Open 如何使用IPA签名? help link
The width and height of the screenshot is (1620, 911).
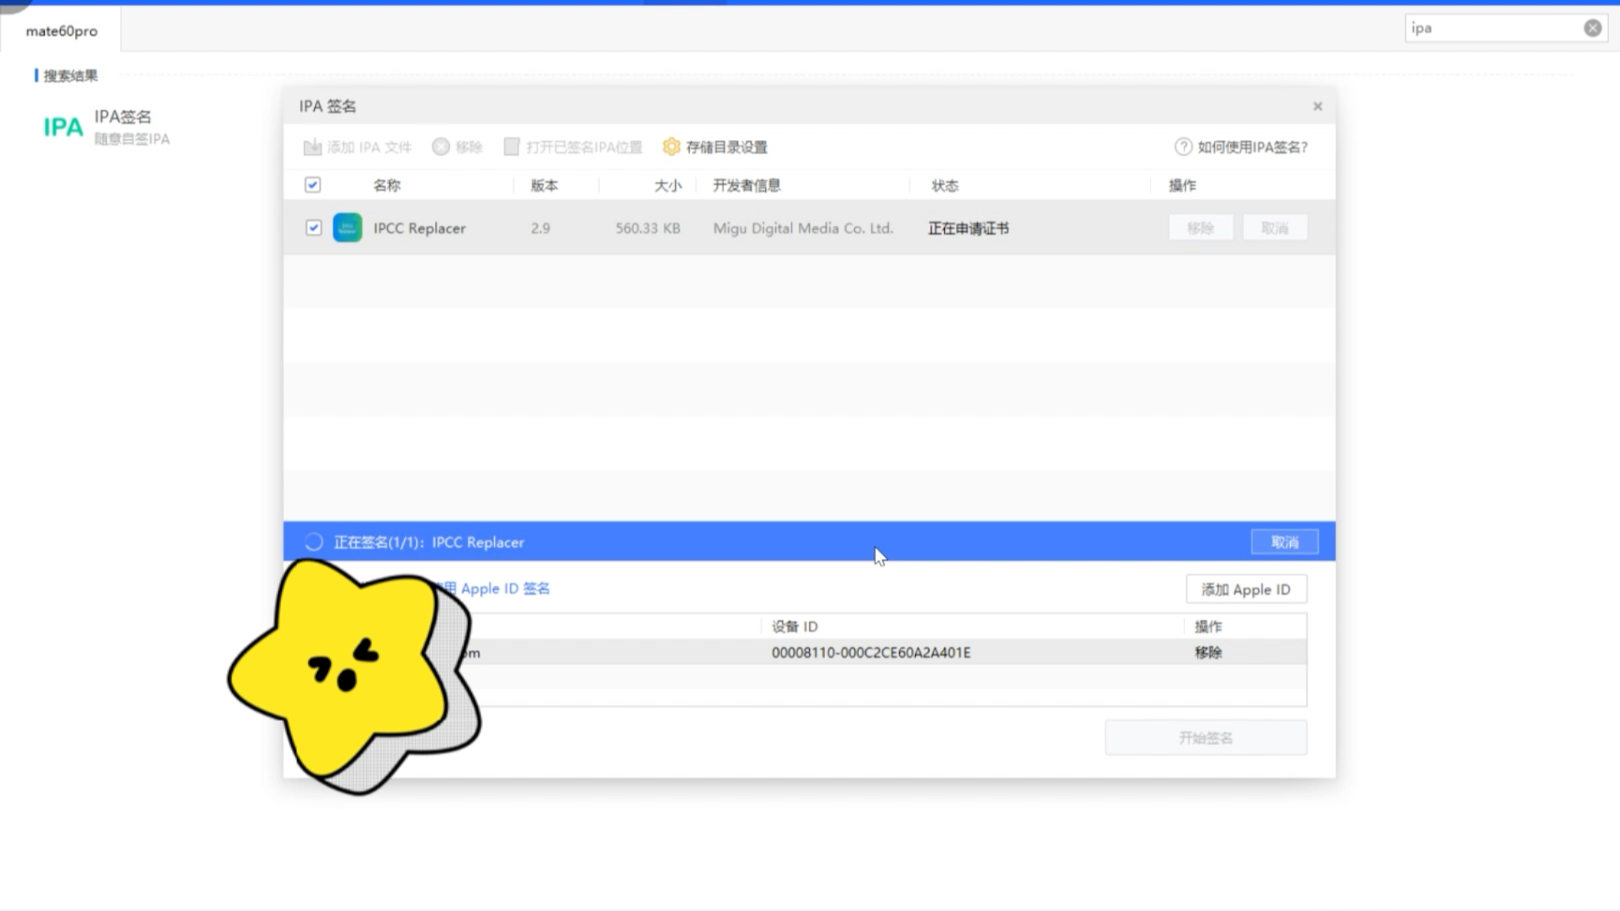pyautogui.click(x=1241, y=147)
